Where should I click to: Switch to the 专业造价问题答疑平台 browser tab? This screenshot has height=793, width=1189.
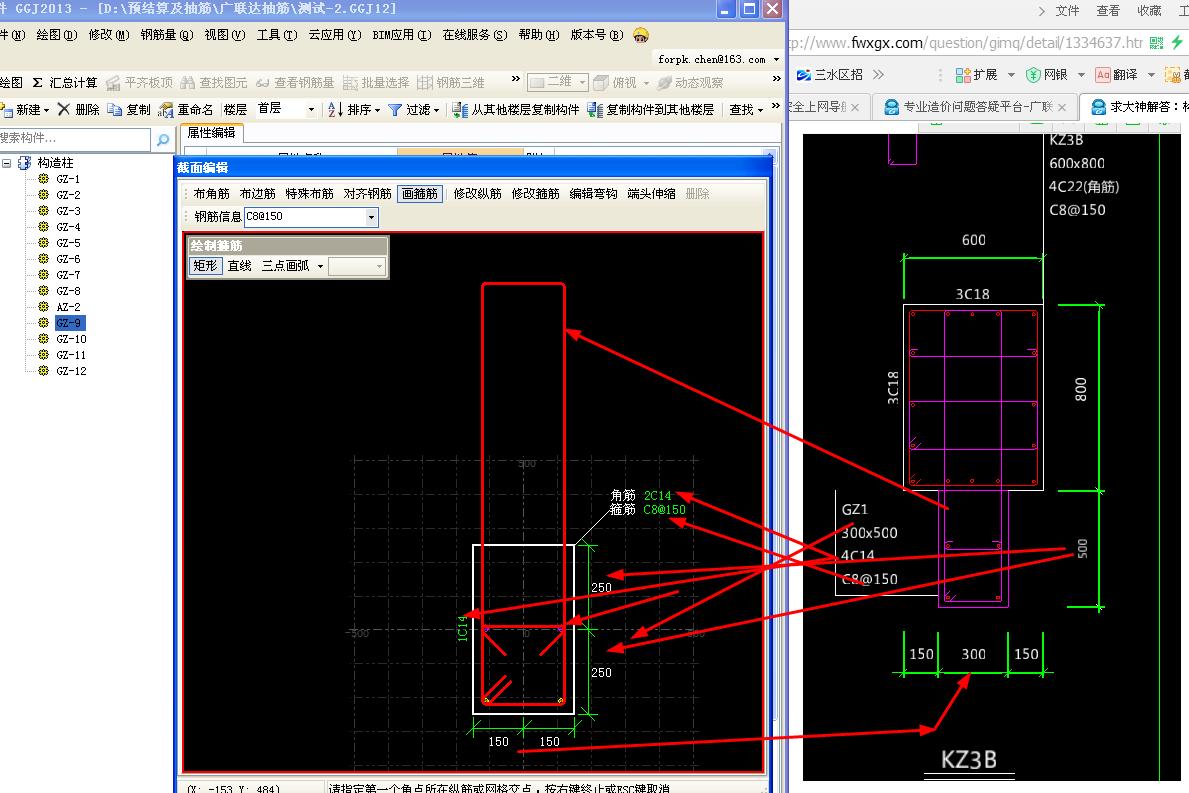tap(977, 107)
